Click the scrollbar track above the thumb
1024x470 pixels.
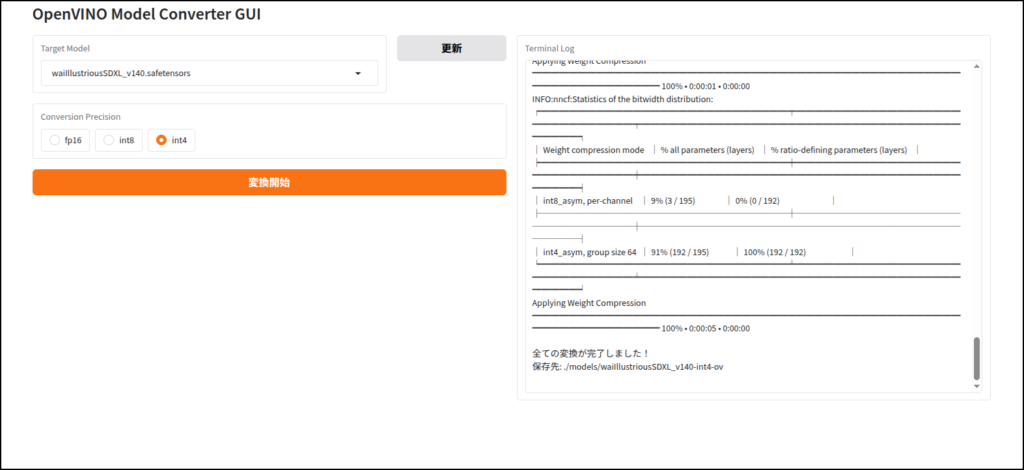(x=977, y=200)
